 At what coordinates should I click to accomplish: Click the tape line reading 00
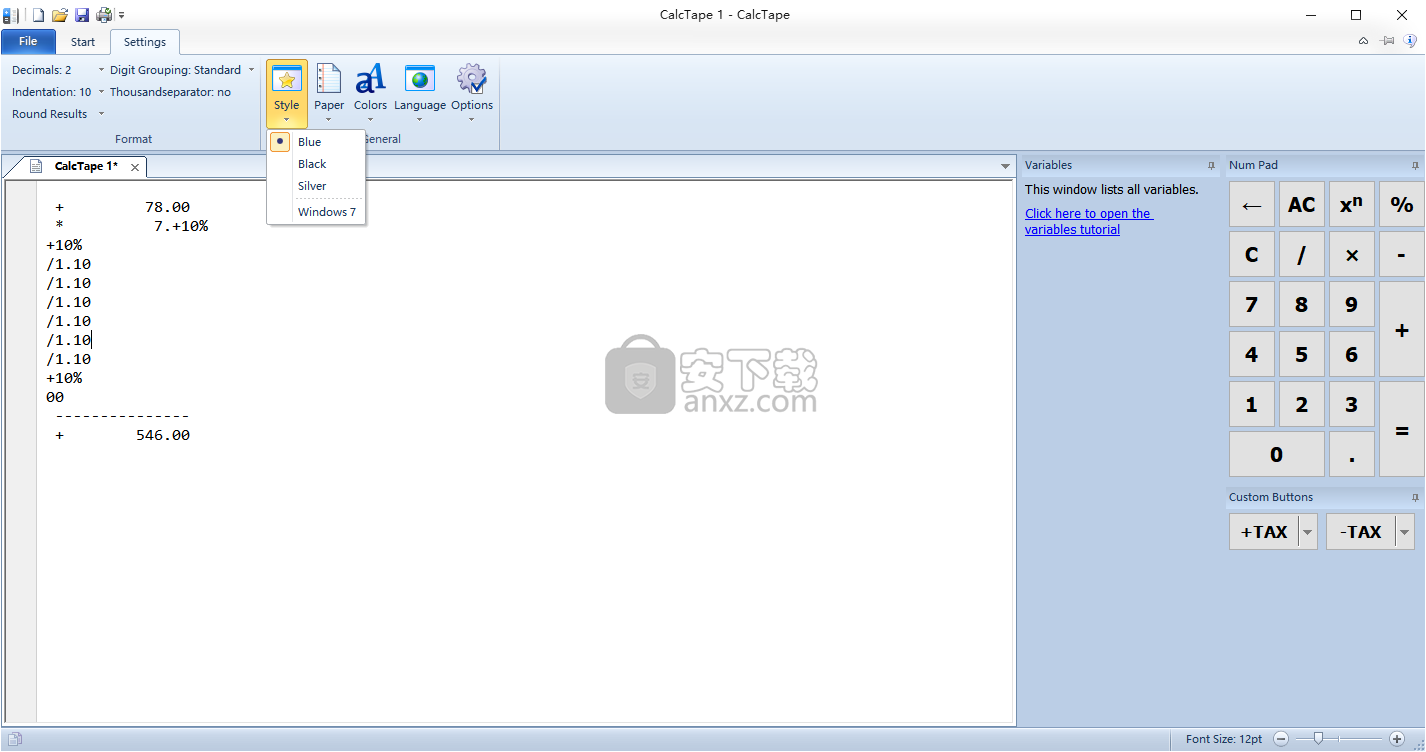coord(55,397)
